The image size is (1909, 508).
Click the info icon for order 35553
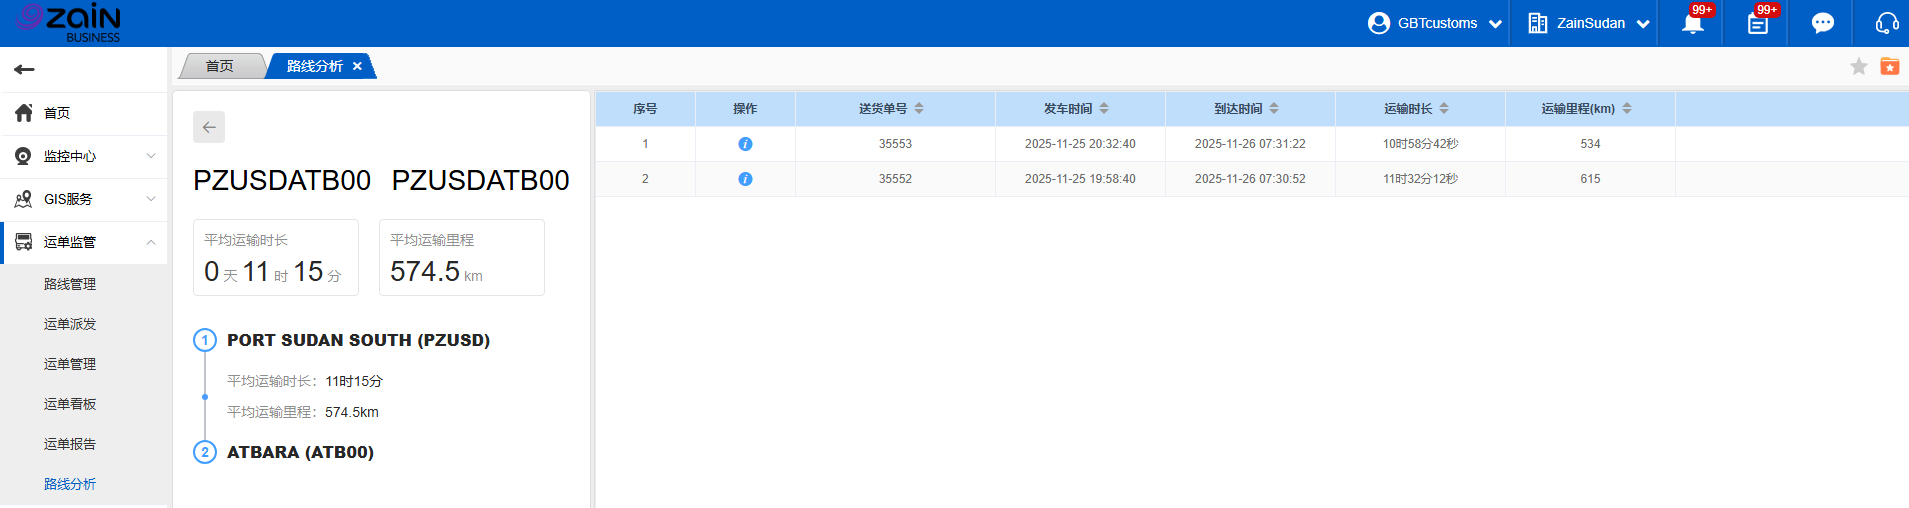pyautogui.click(x=745, y=144)
